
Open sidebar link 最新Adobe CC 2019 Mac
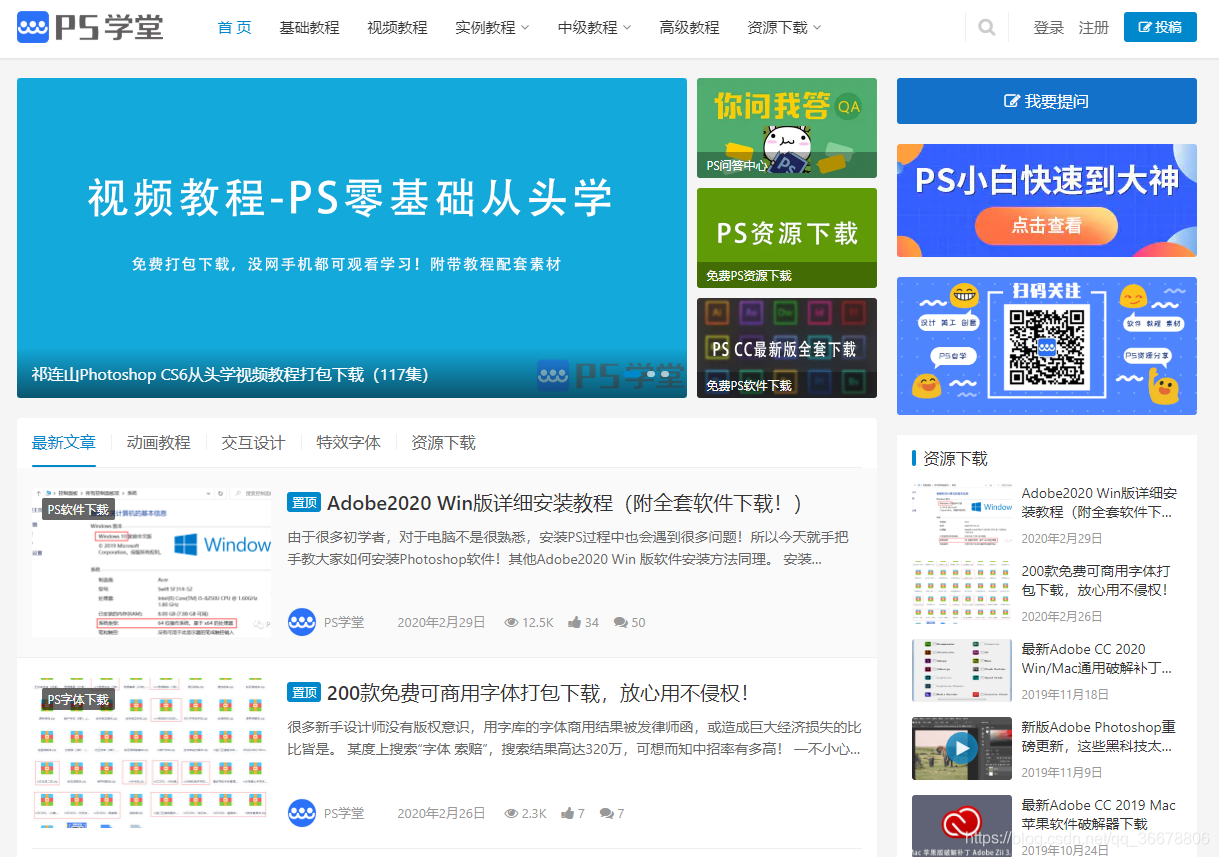coord(1099,815)
